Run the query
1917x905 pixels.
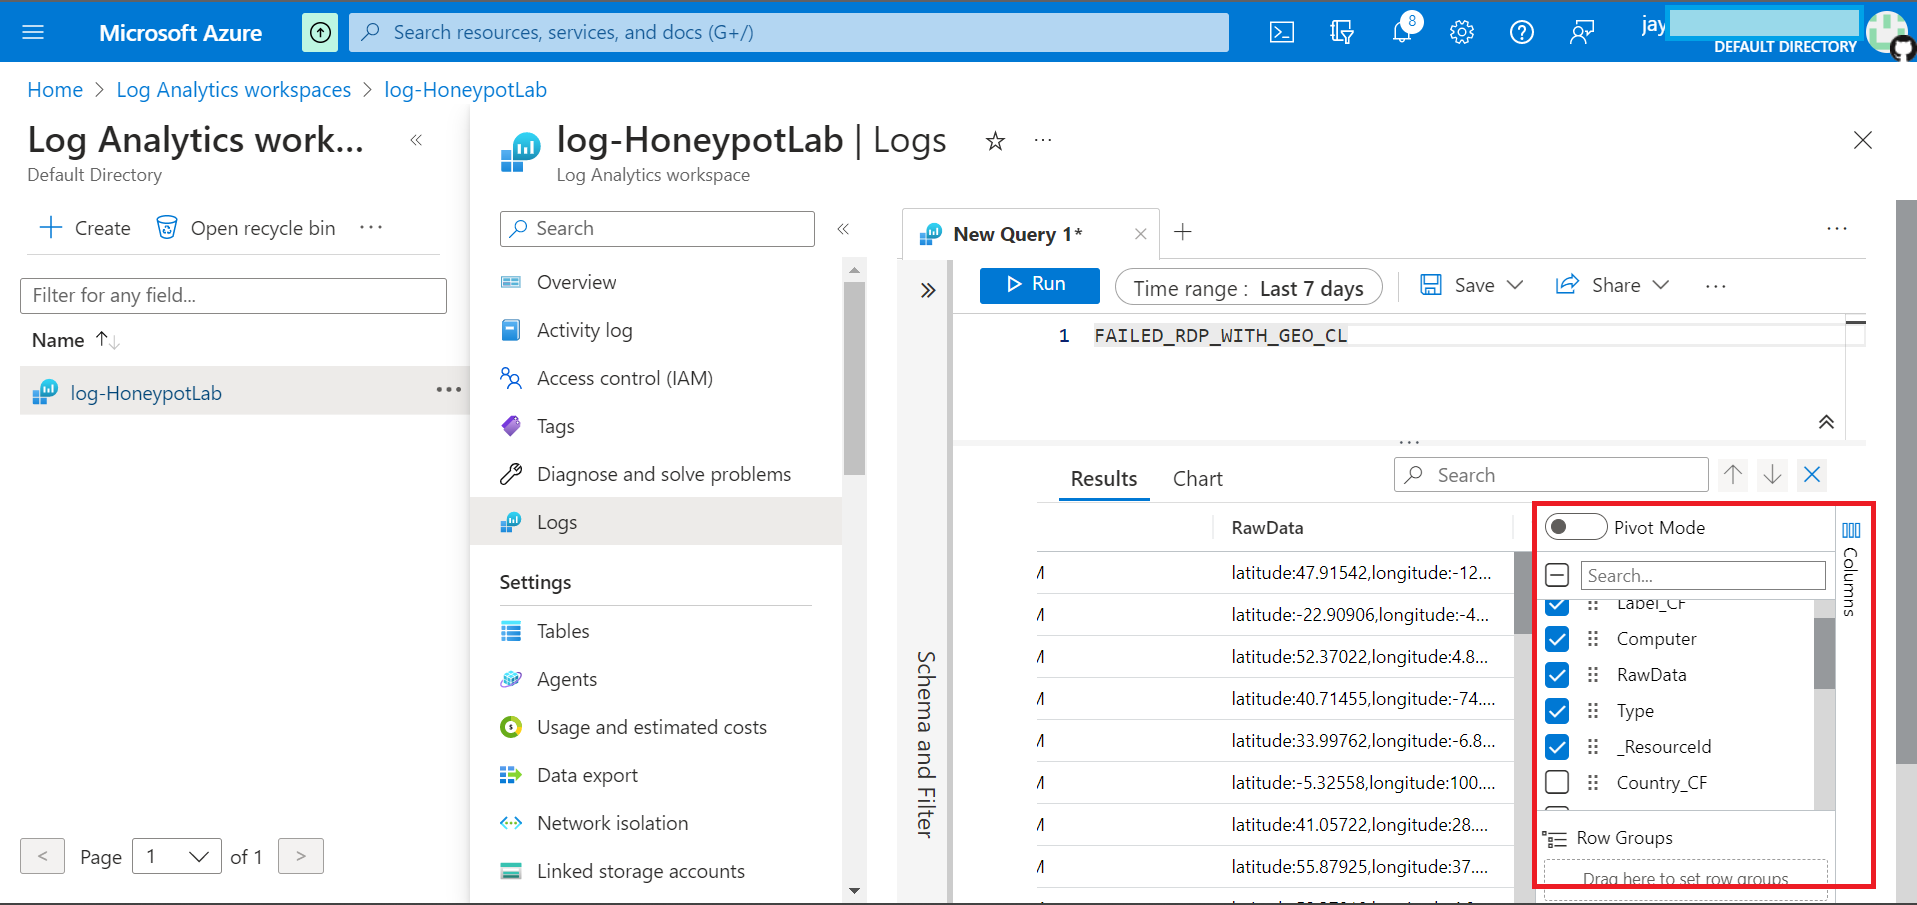[x=1040, y=285]
